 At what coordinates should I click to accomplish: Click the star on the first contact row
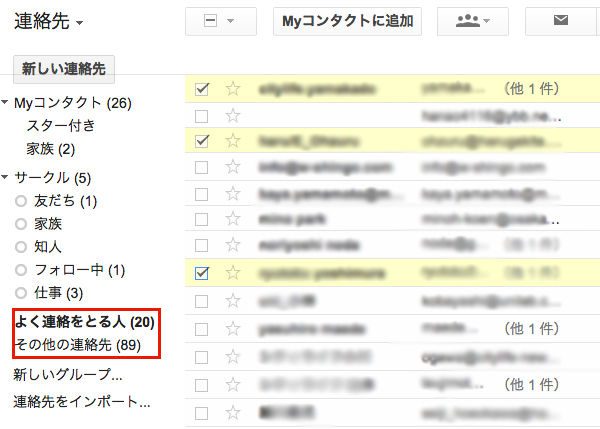pyautogui.click(x=233, y=89)
